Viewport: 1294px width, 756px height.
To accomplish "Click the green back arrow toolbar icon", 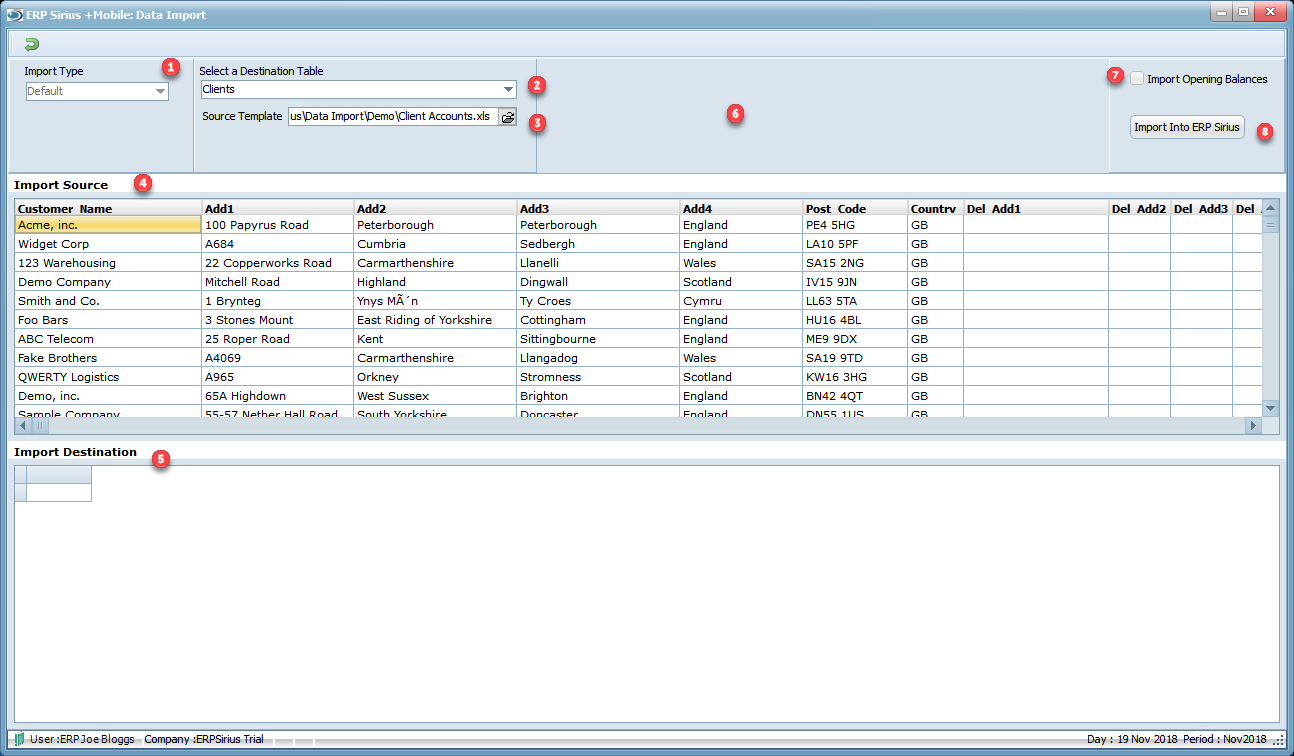I will [31, 44].
